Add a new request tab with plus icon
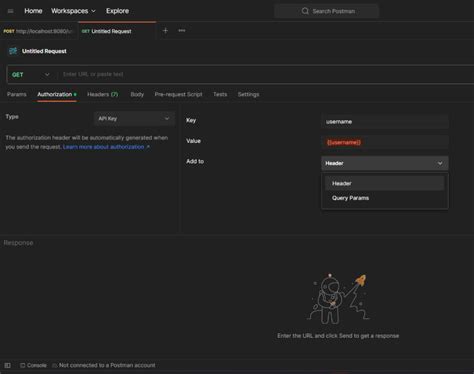The height and width of the screenshot is (374, 474). pos(165,31)
